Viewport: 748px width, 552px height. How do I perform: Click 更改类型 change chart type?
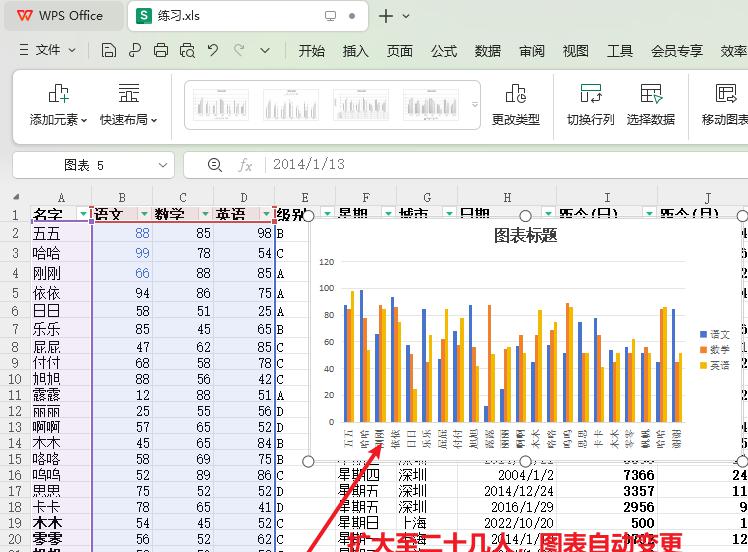click(x=516, y=104)
